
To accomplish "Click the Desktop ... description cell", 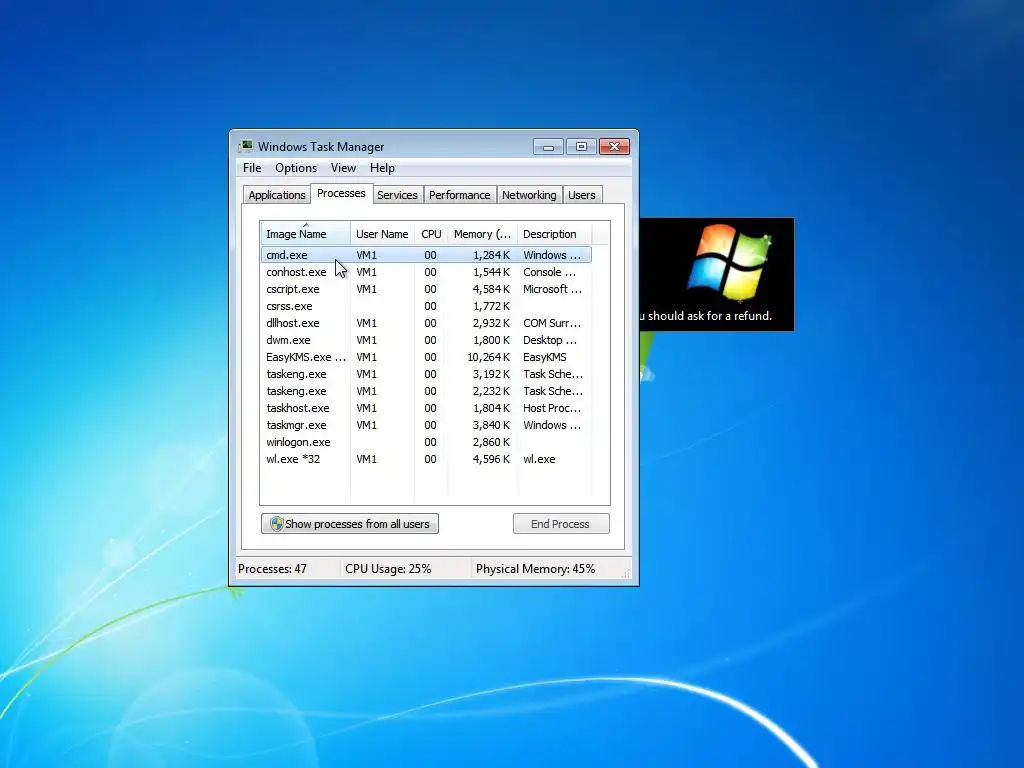I will [550, 340].
